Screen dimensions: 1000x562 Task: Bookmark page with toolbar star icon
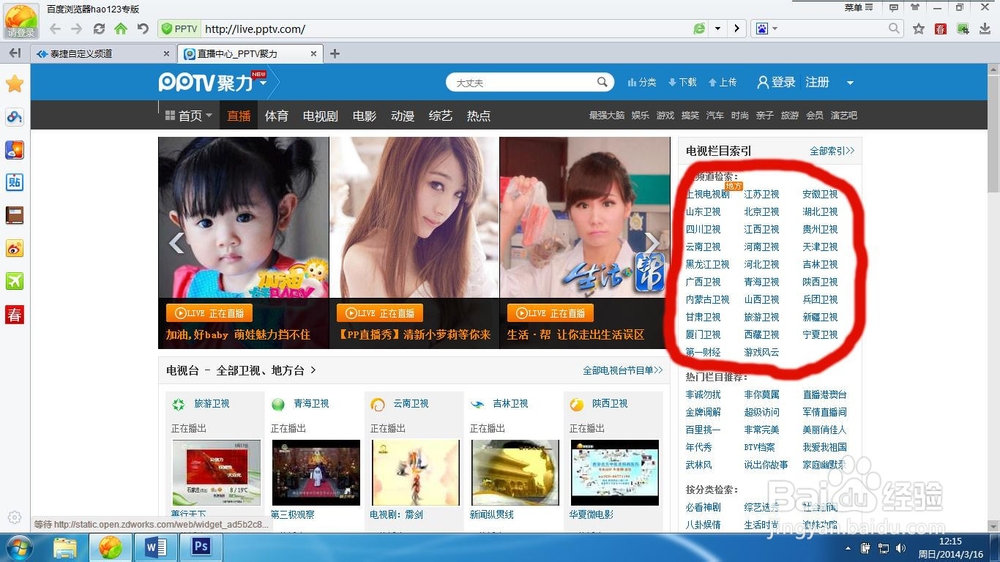(x=918, y=29)
